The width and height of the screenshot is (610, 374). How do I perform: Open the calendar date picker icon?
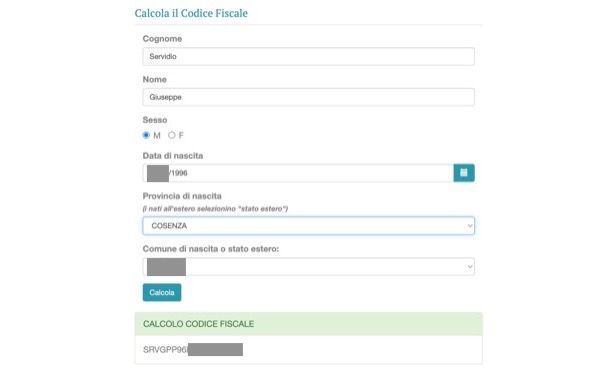click(x=464, y=173)
